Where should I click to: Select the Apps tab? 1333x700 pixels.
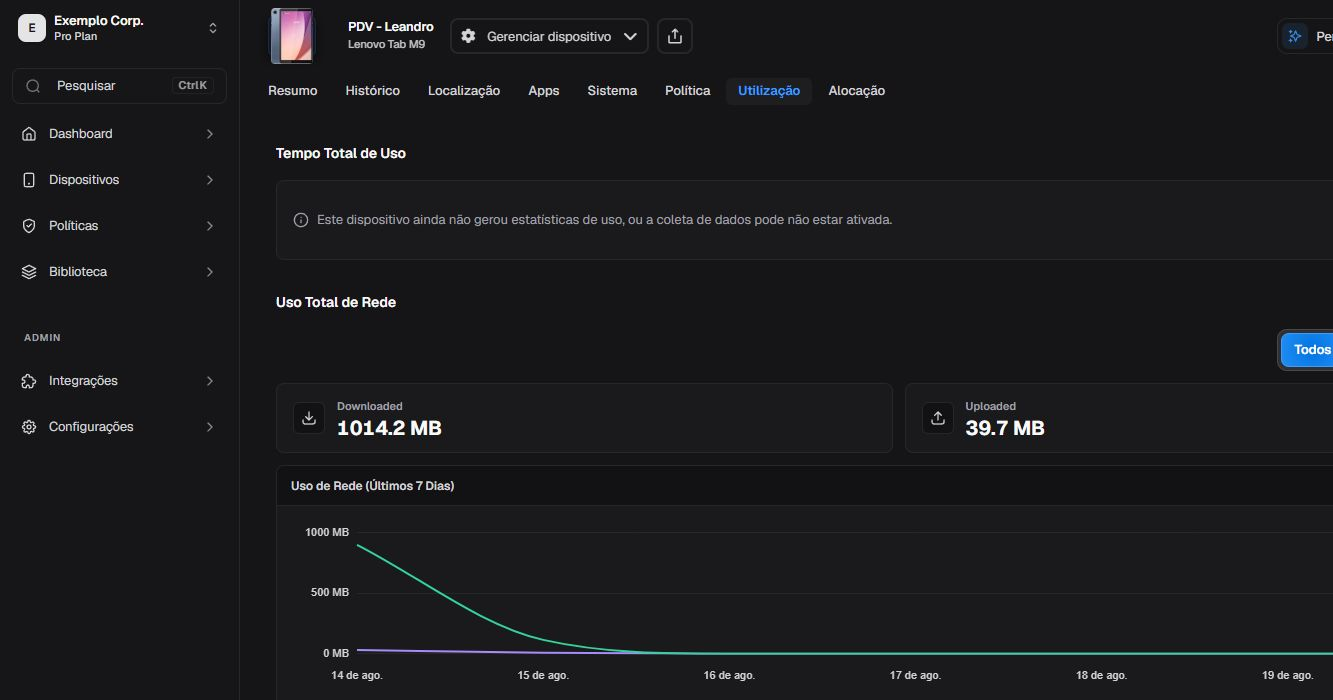(544, 91)
